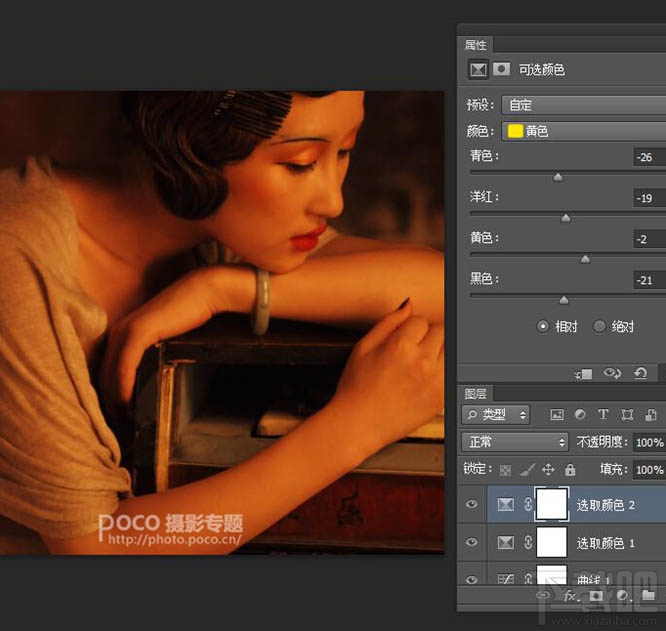This screenshot has width=666, height=631.
Task: Click new adjustment layer half-circle icon
Action: [623, 596]
